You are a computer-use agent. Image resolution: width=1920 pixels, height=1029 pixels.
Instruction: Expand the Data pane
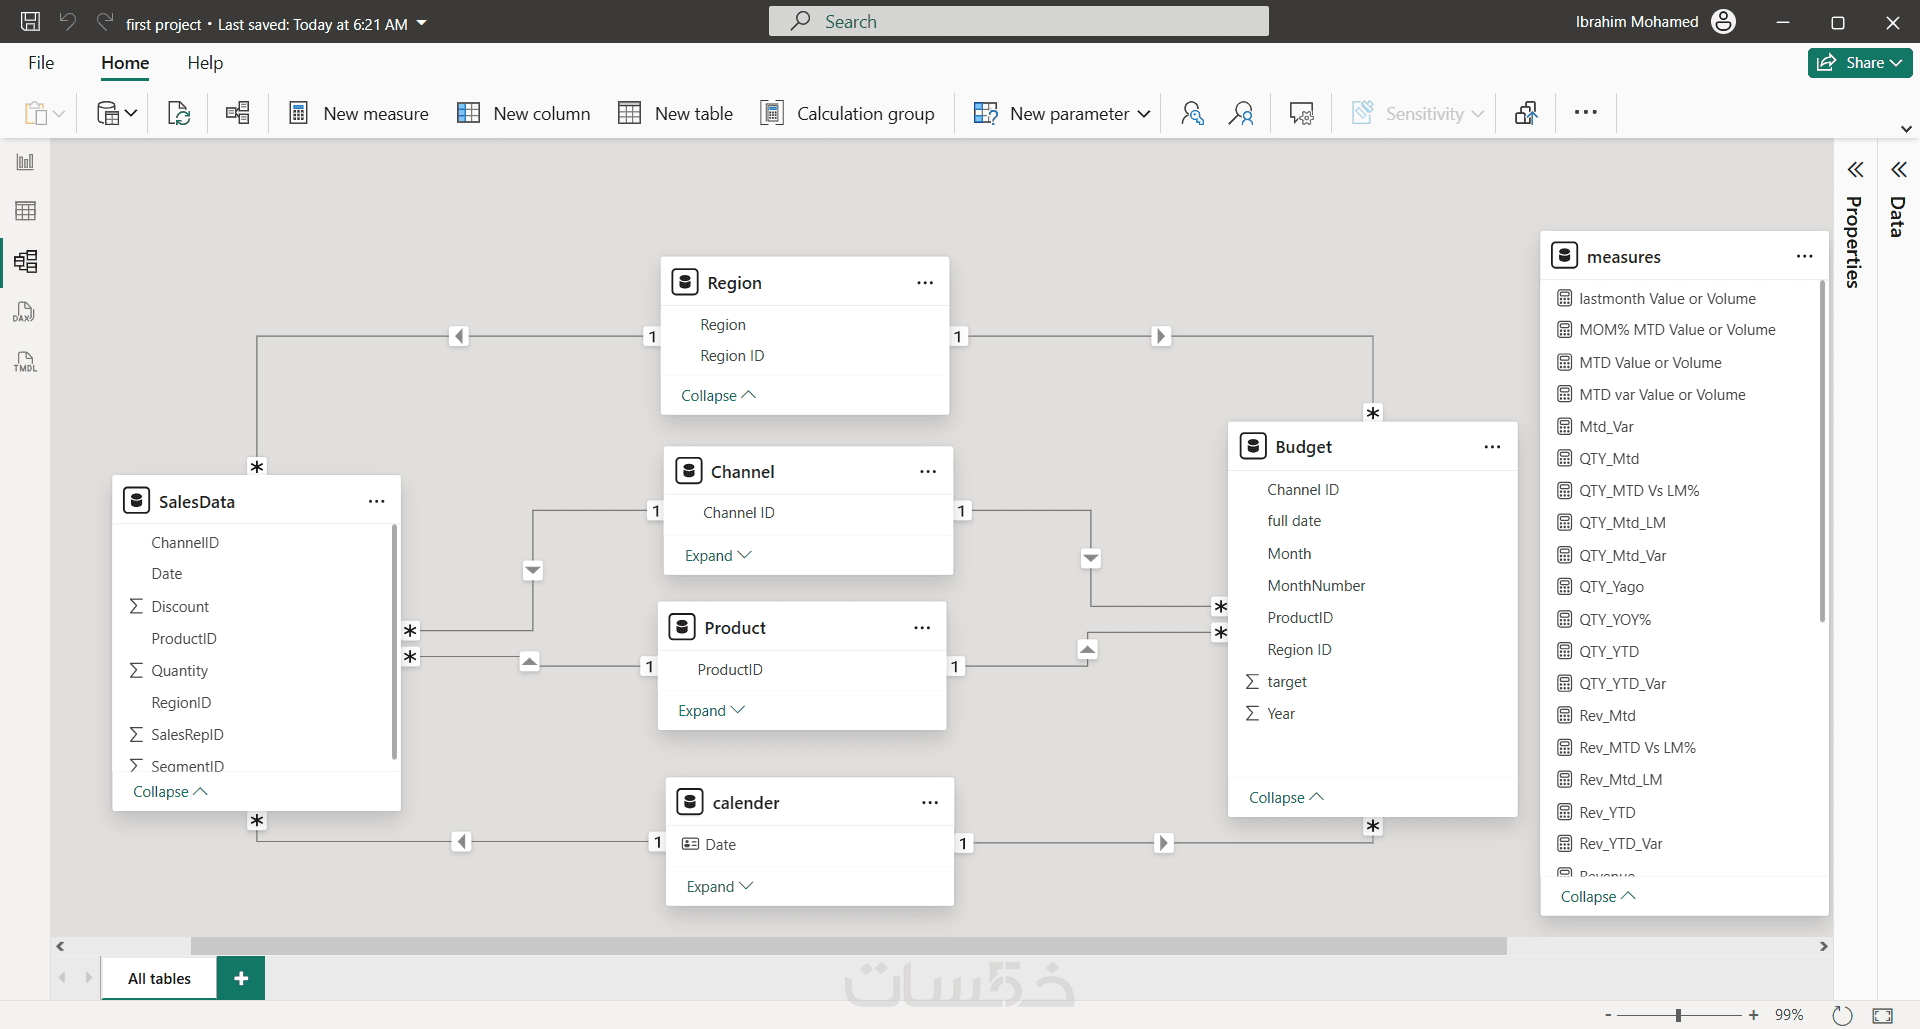click(1898, 170)
